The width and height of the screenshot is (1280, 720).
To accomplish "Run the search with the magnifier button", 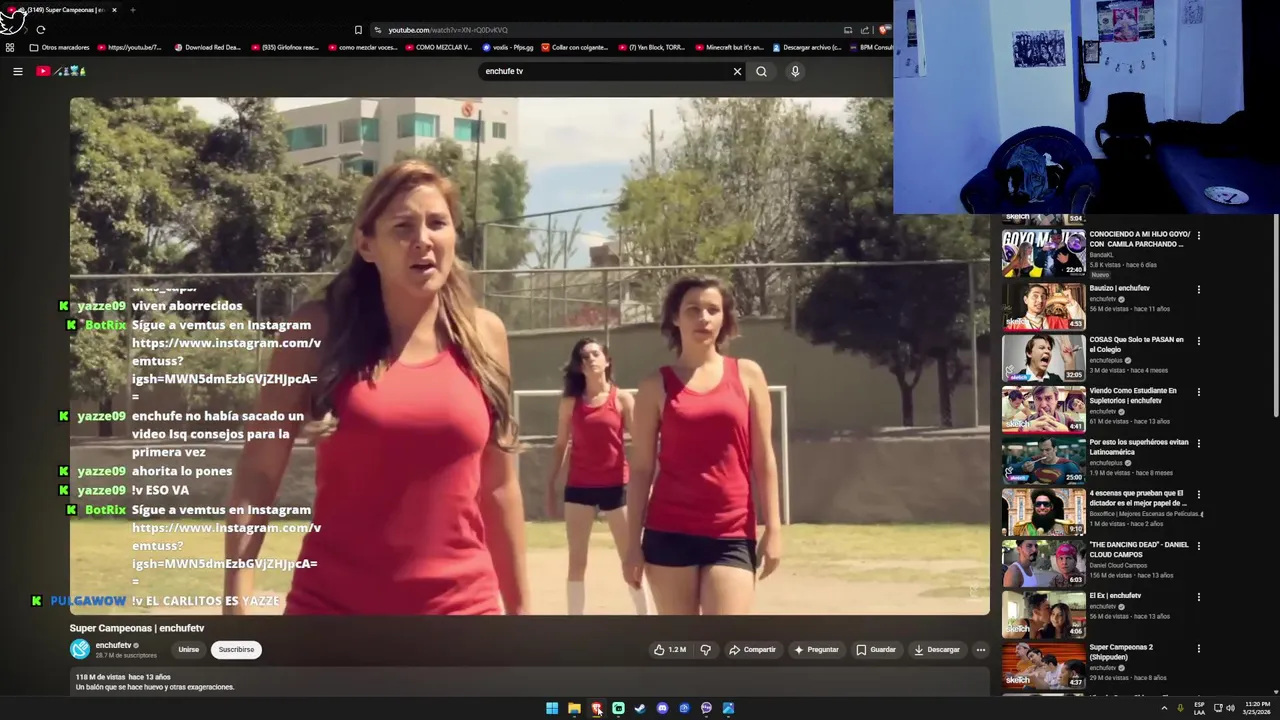I will point(761,71).
